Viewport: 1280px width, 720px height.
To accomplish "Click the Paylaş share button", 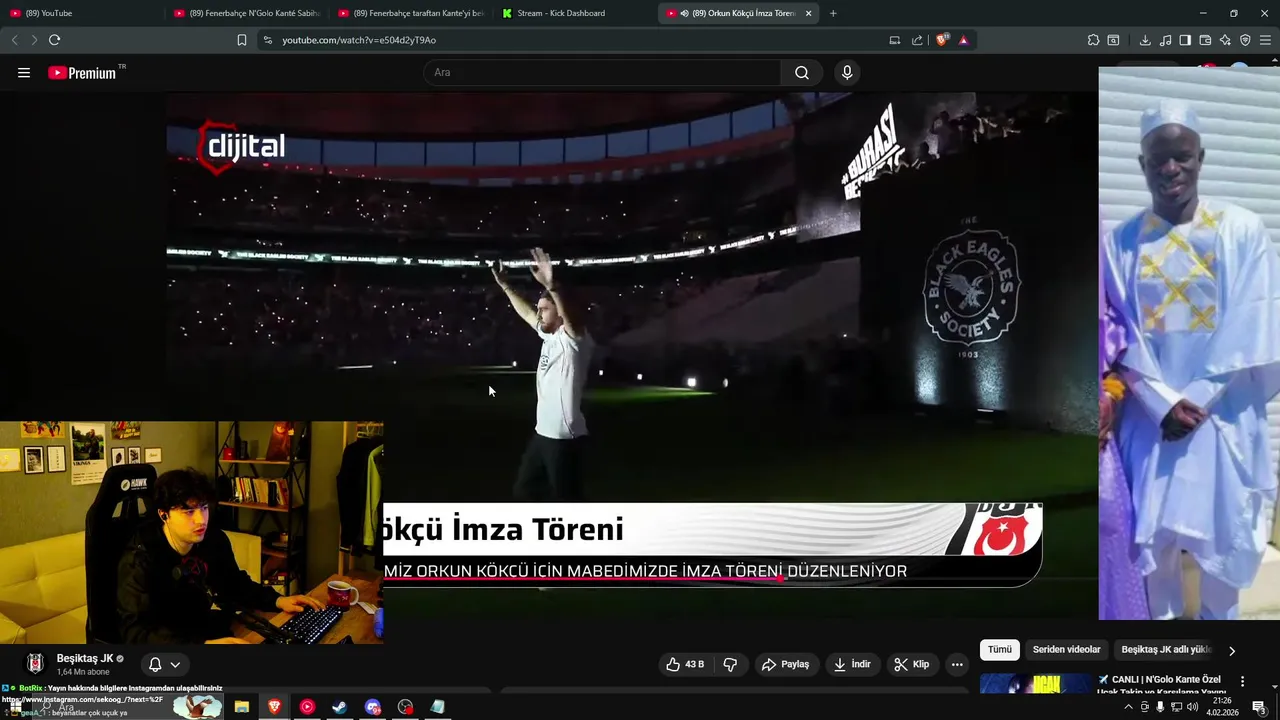I will [x=785, y=664].
